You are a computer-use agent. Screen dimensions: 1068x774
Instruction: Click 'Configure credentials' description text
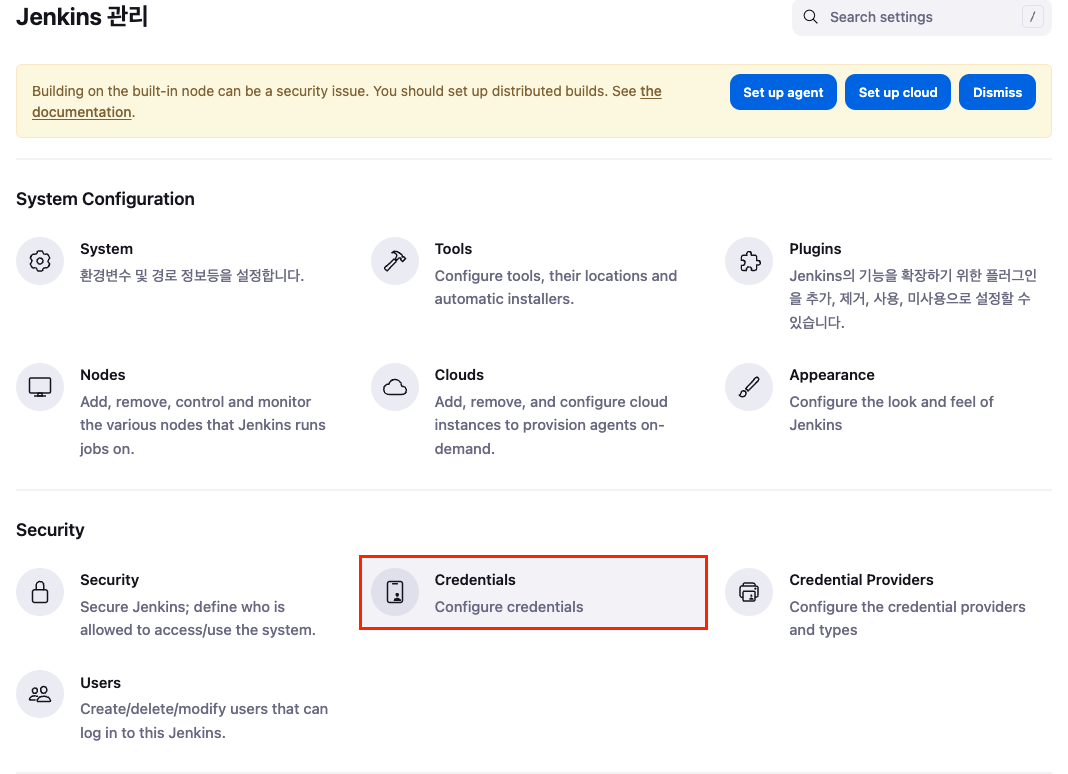(509, 607)
